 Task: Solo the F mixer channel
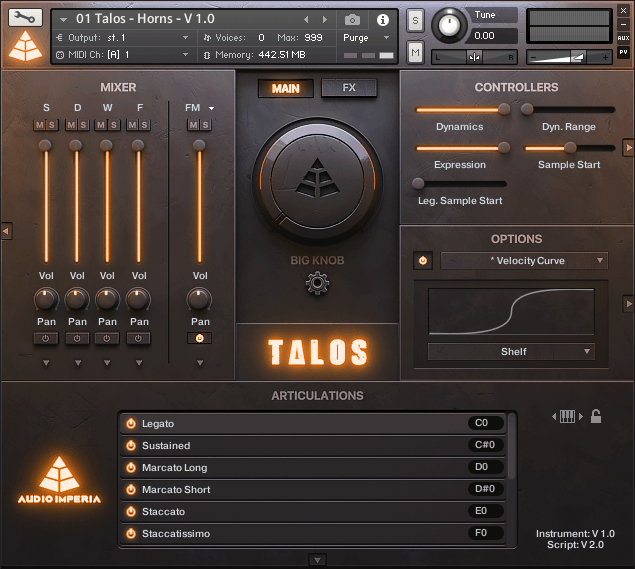[x=144, y=125]
